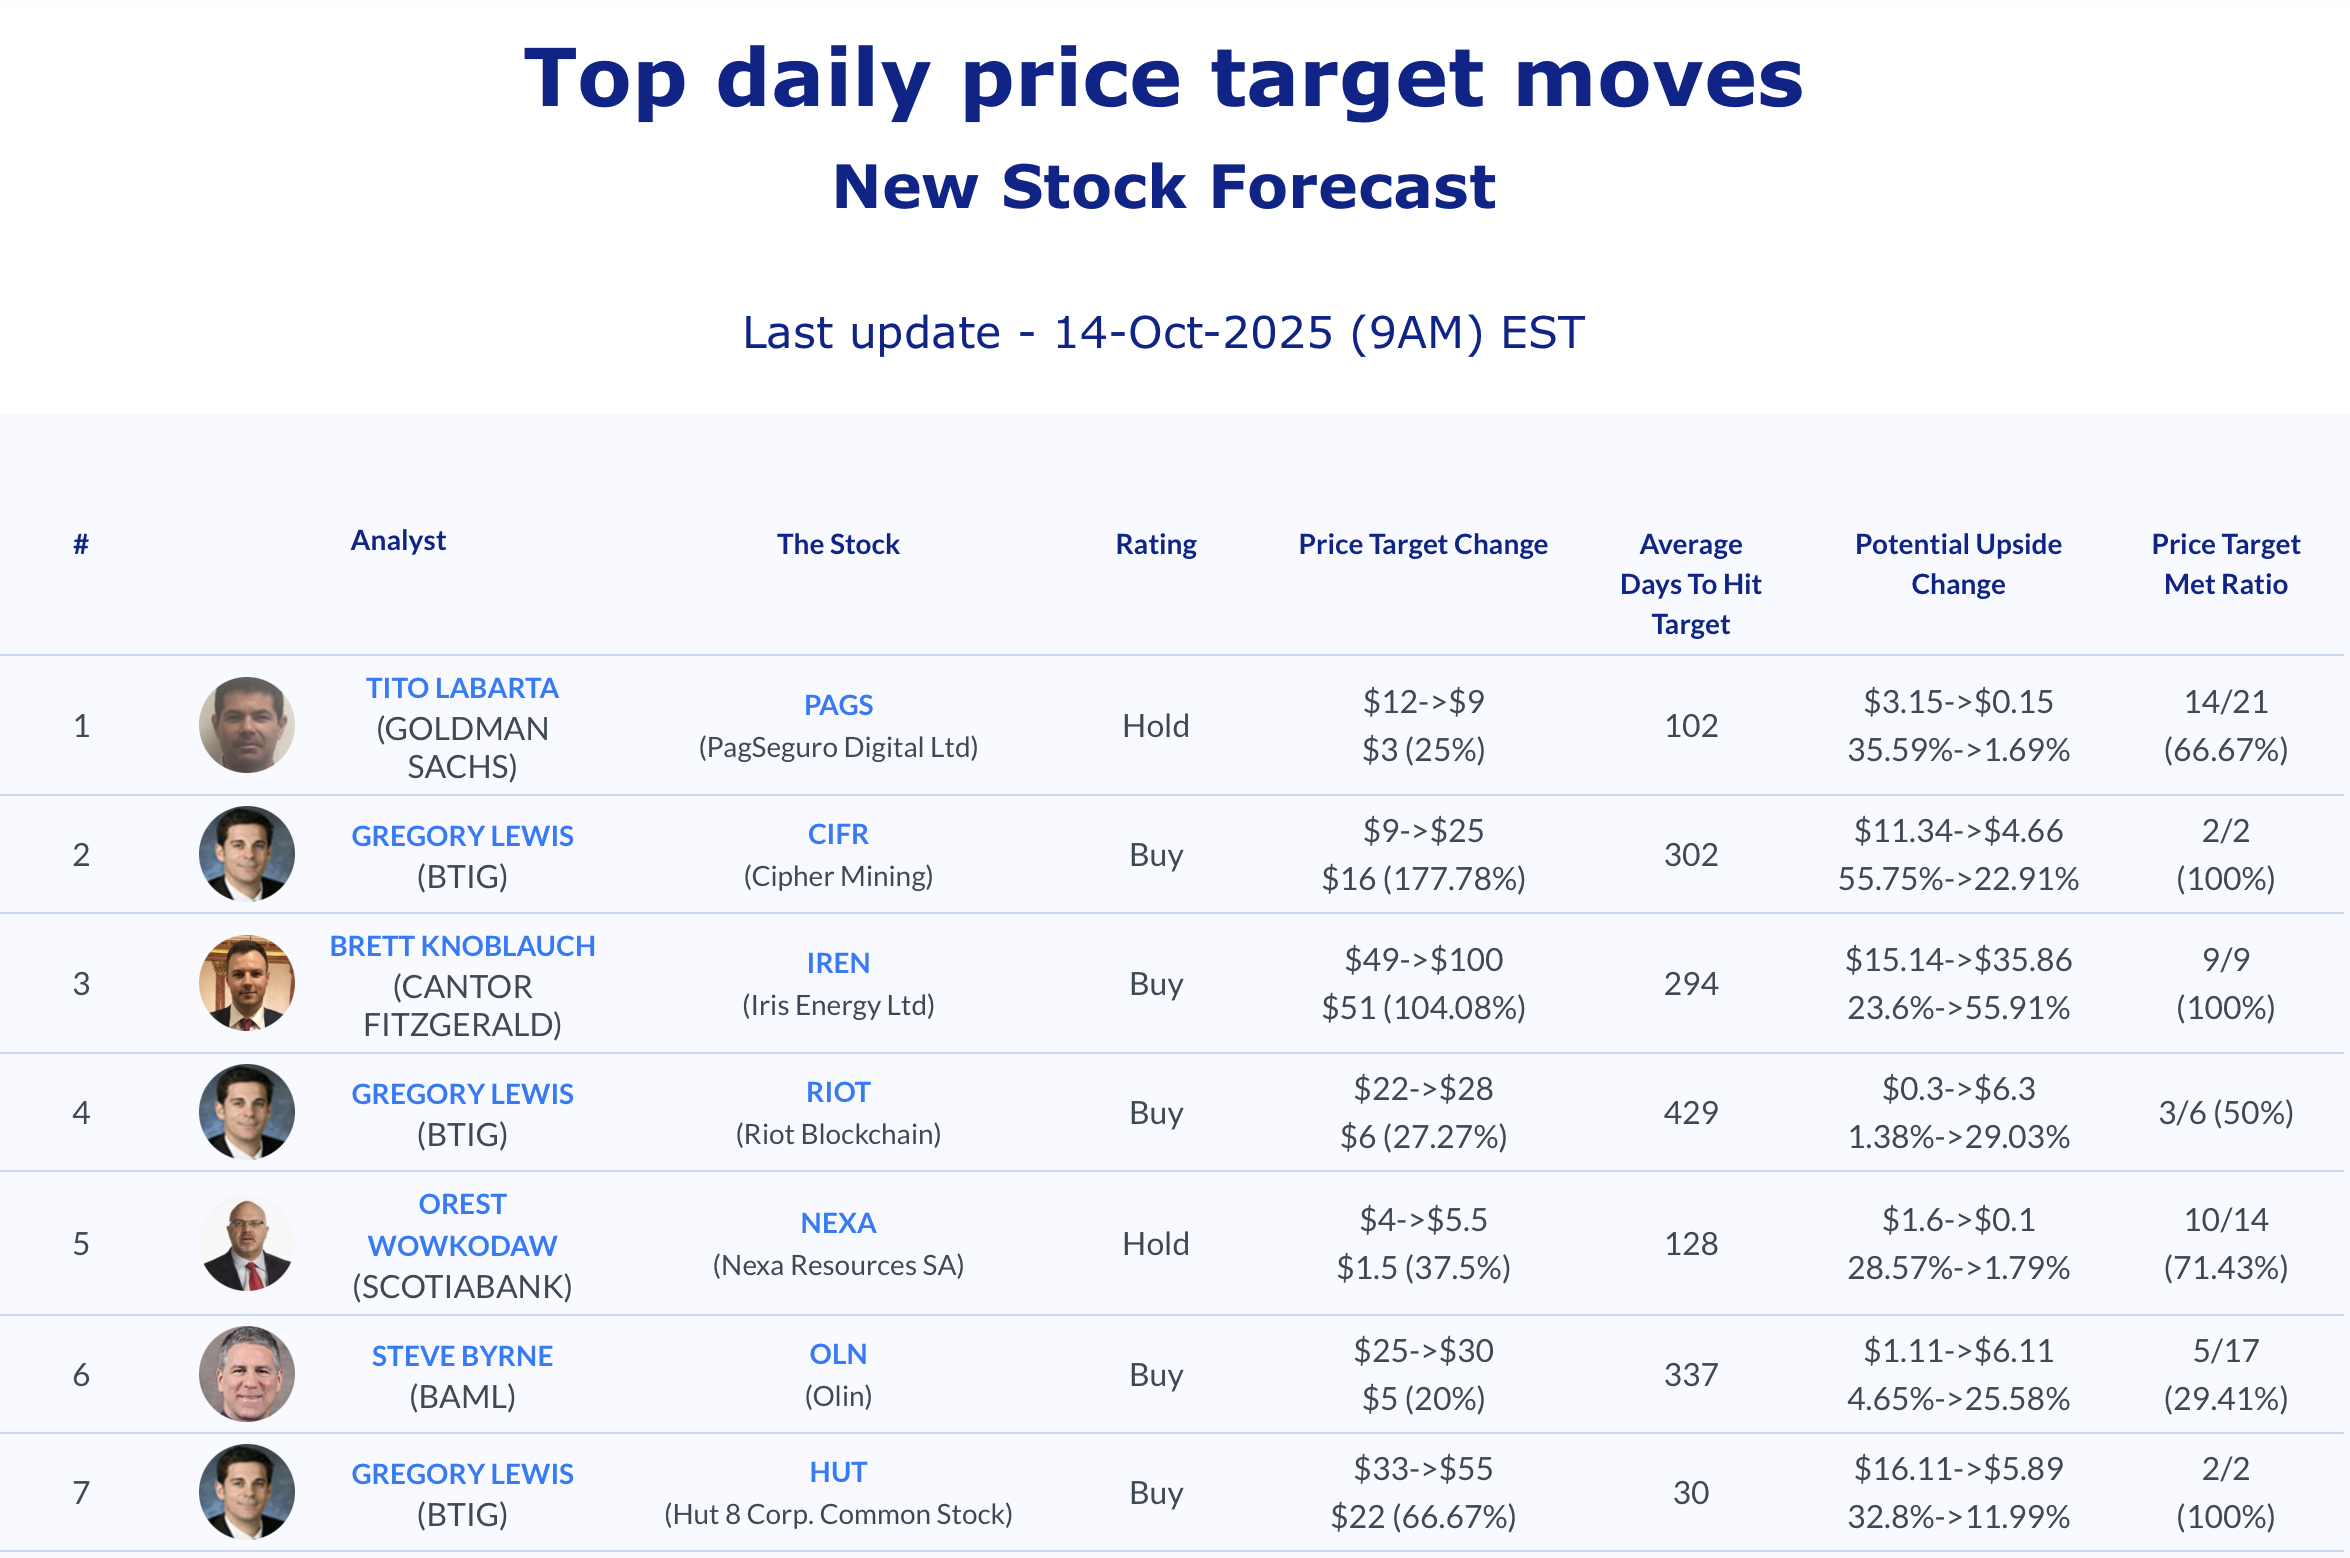The image size is (2350, 1558).
Task: Open the NEXA stock link
Action: 838,1223
